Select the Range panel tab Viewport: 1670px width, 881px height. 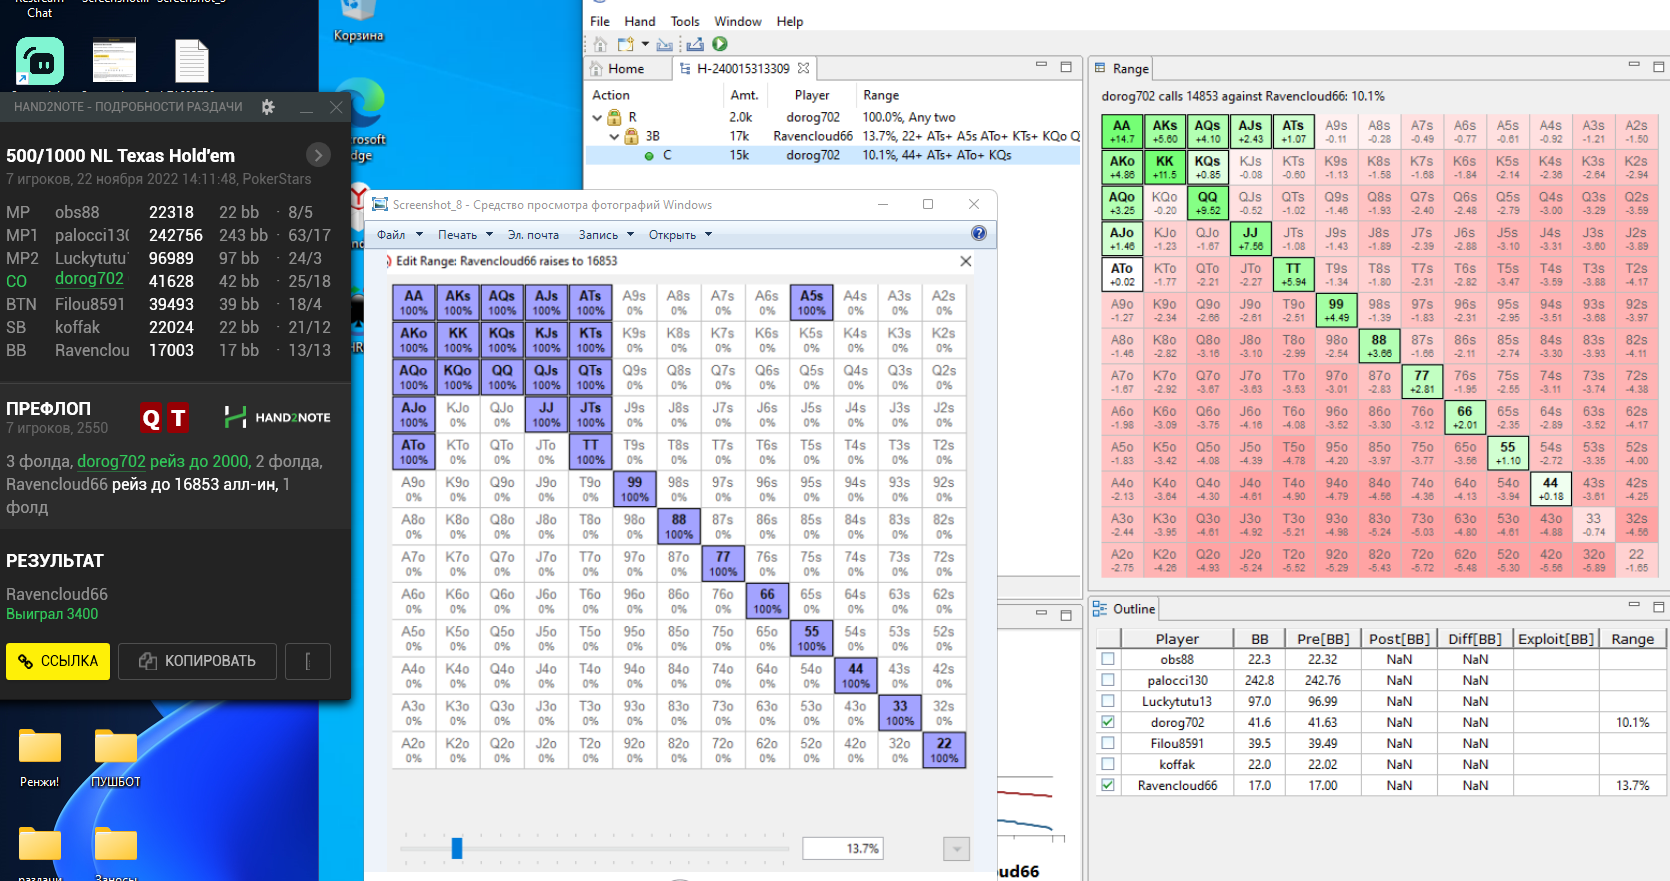click(1122, 69)
